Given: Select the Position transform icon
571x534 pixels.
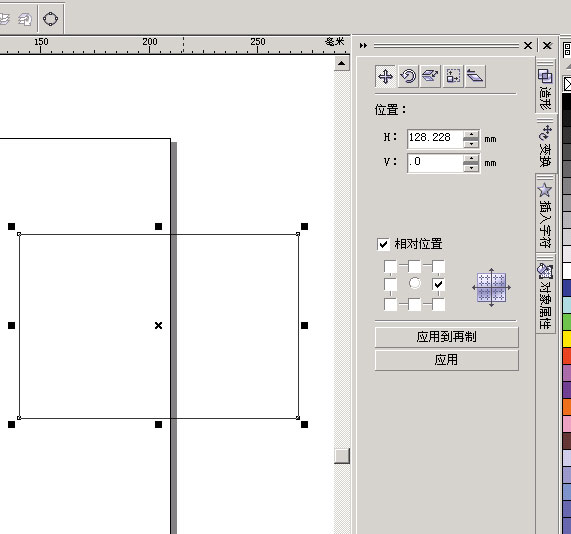Looking at the screenshot, I should [x=385, y=76].
